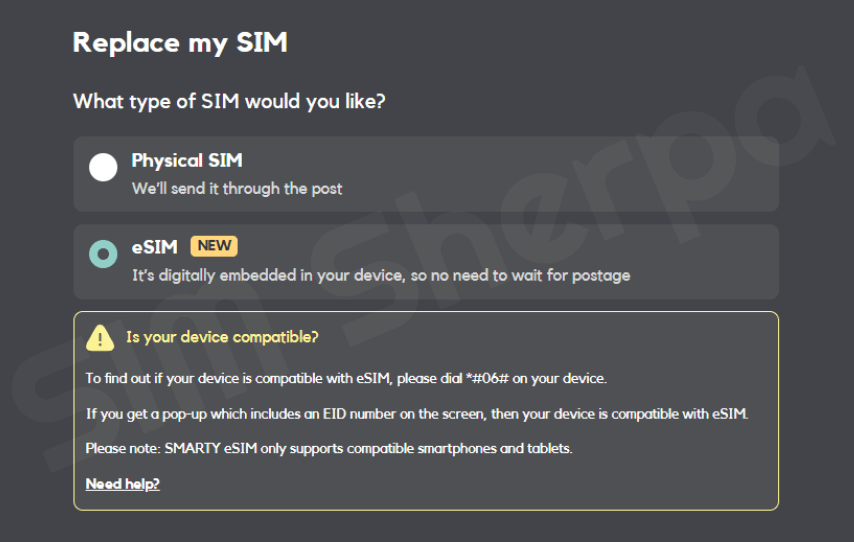The width and height of the screenshot is (854, 542).
Task: Click "We'll send it through the post" text
Action: (x=237, y=188)
